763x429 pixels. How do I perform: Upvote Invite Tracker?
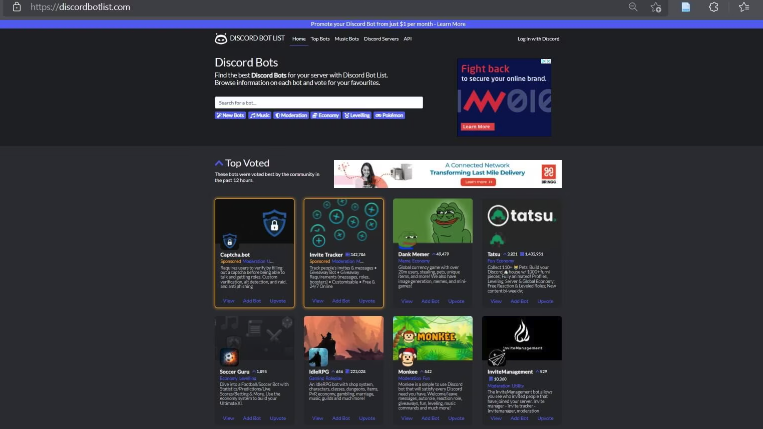click(367, 301)
